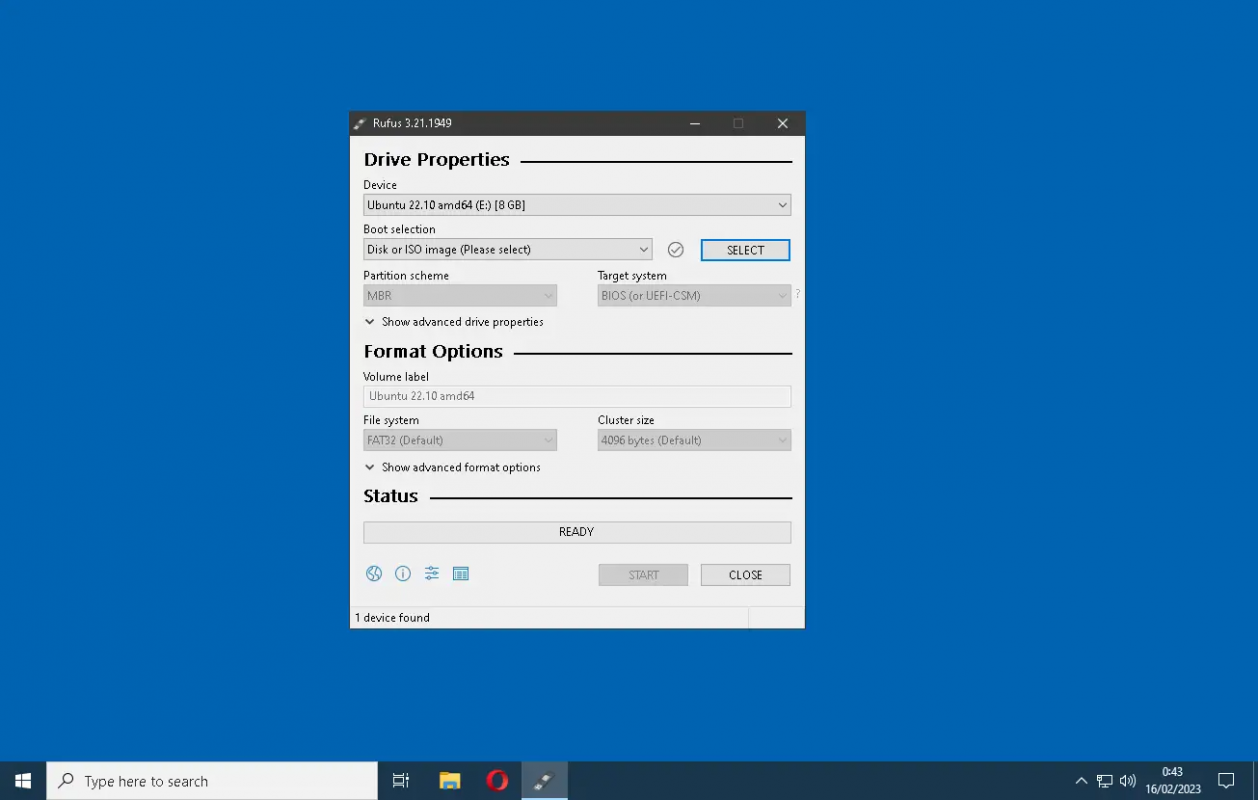The height and width of the screenshot is (800, 1258).
Task: Click the '1 device found' status text
Action: tap(392, 618)
